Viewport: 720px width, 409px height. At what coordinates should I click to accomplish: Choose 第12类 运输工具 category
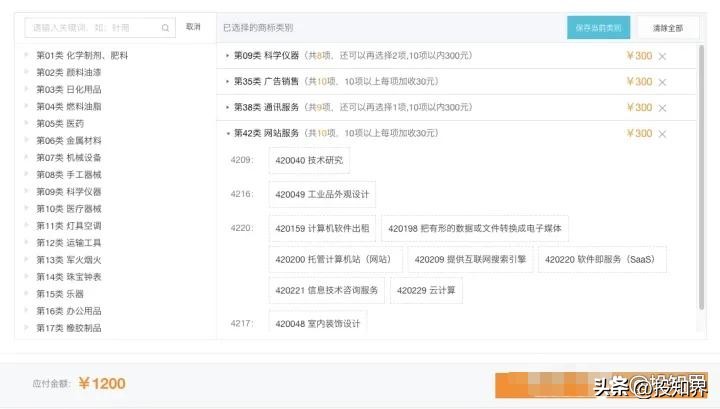[x=68, y=243]
